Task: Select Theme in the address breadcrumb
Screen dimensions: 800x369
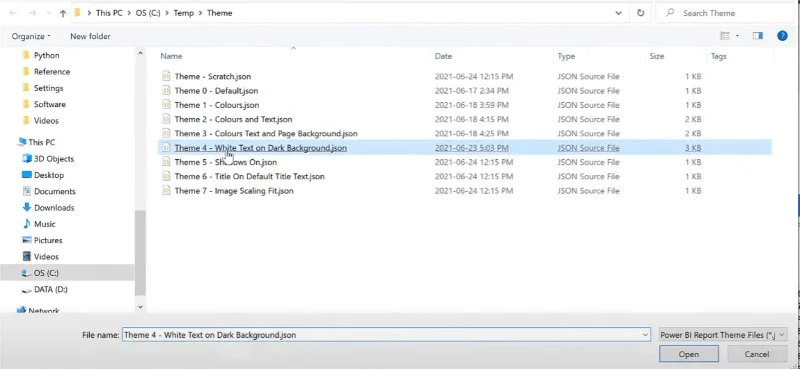Action: coord(219,13)
